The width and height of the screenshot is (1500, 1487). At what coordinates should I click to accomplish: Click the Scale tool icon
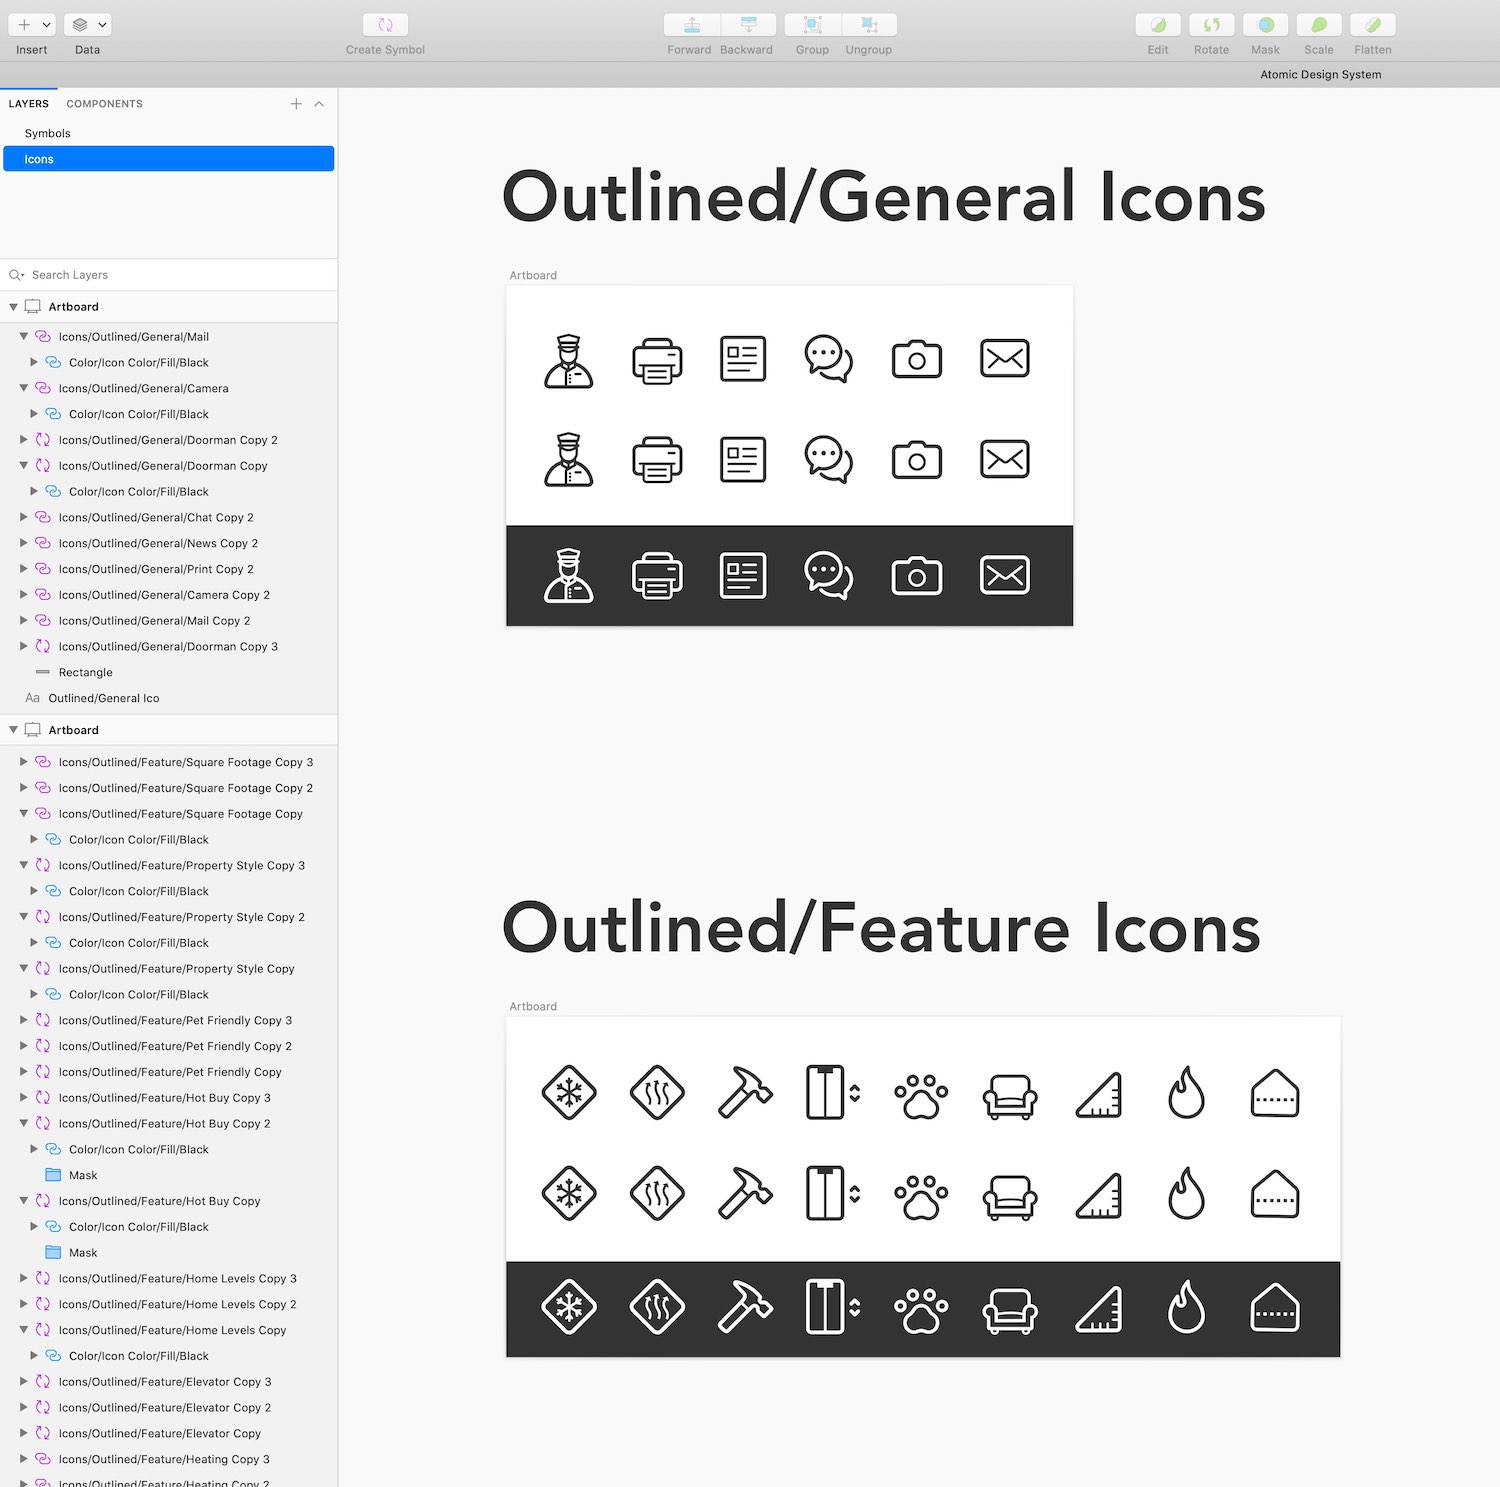coord(1319,25)
